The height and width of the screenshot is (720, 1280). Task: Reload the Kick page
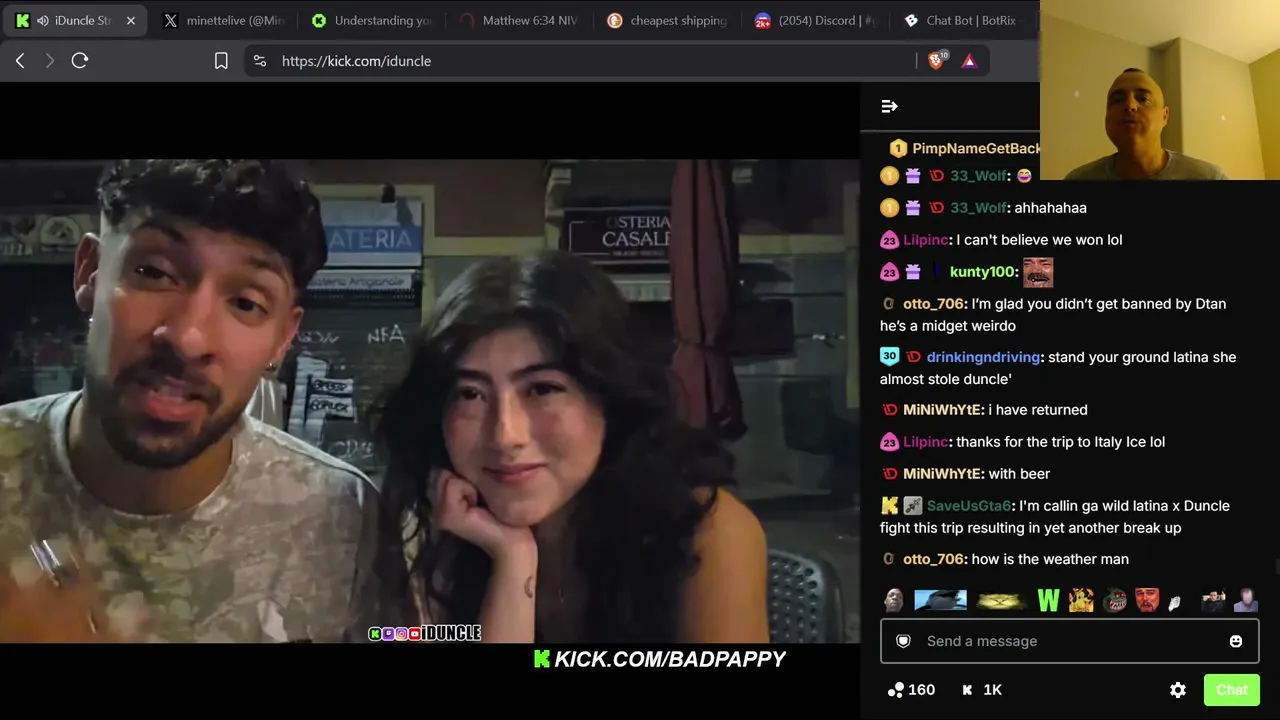pyautogui.click(x=80, y=61)
